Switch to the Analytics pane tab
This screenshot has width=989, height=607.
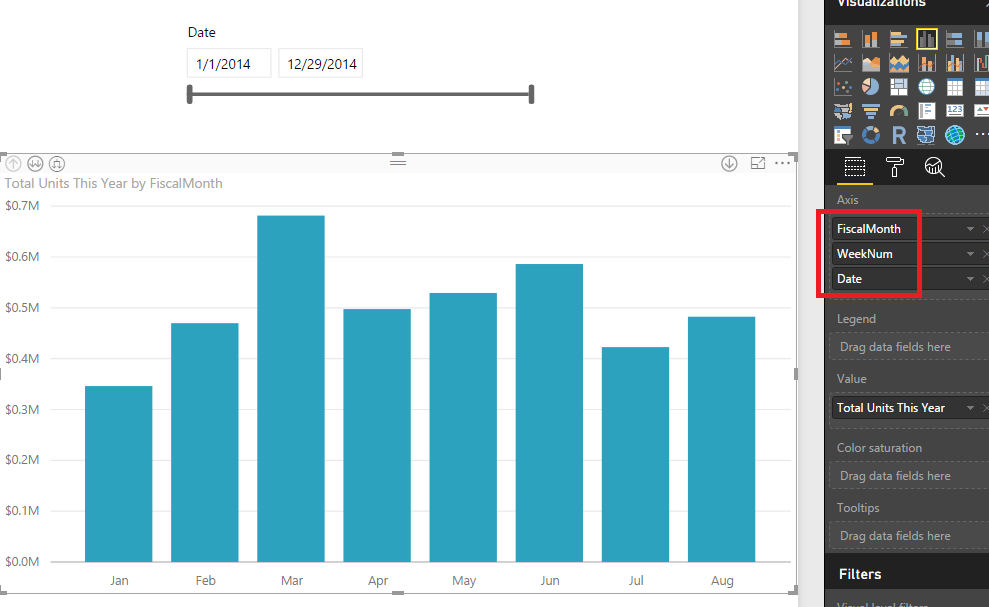click(934, 167)
